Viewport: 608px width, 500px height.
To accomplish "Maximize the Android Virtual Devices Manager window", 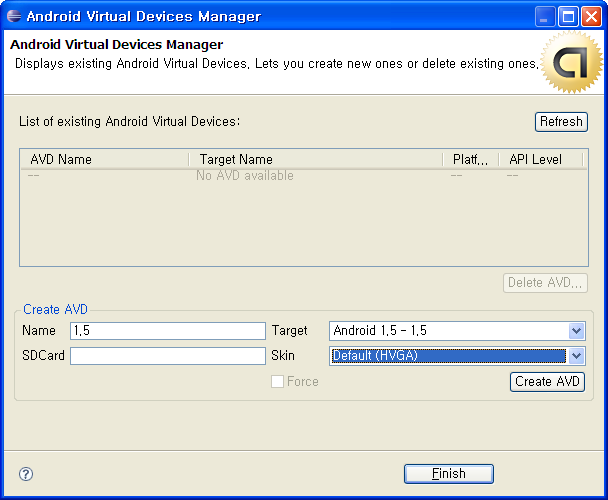I will click(568, 17).
